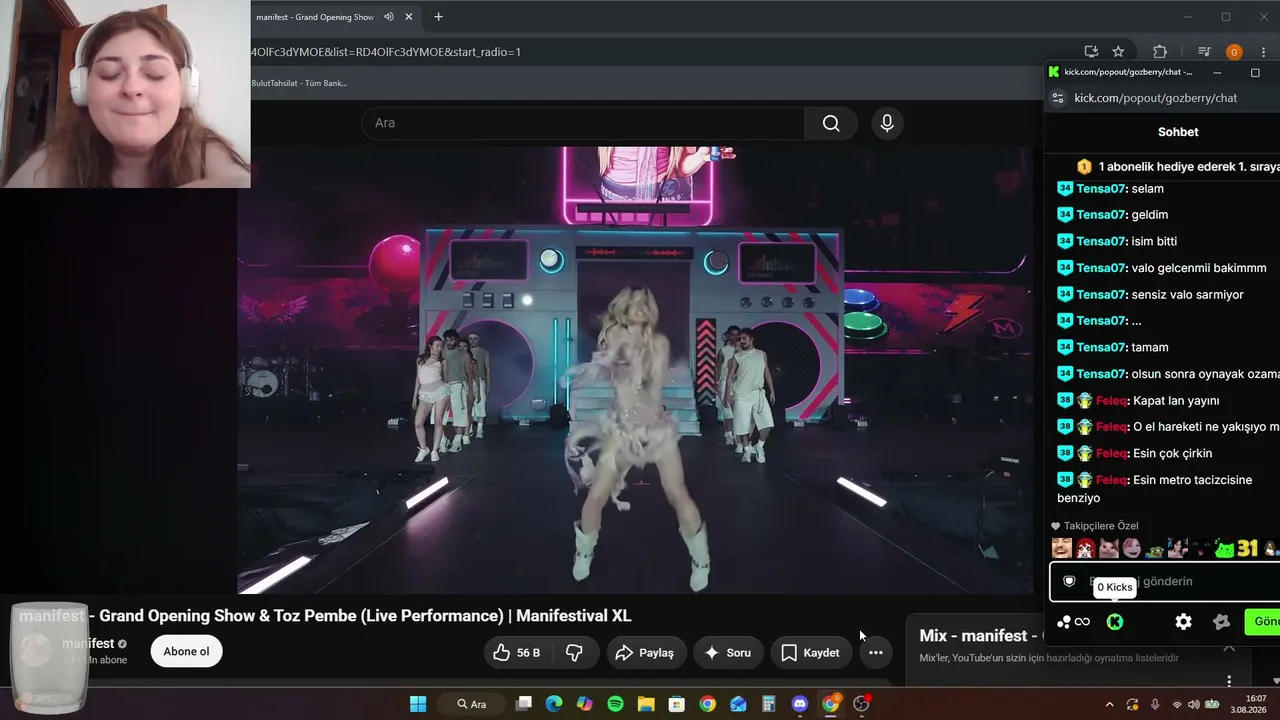Bookmark this page with the star icon
Viewport: 1280px width, 720px height.
[1118, 52]
